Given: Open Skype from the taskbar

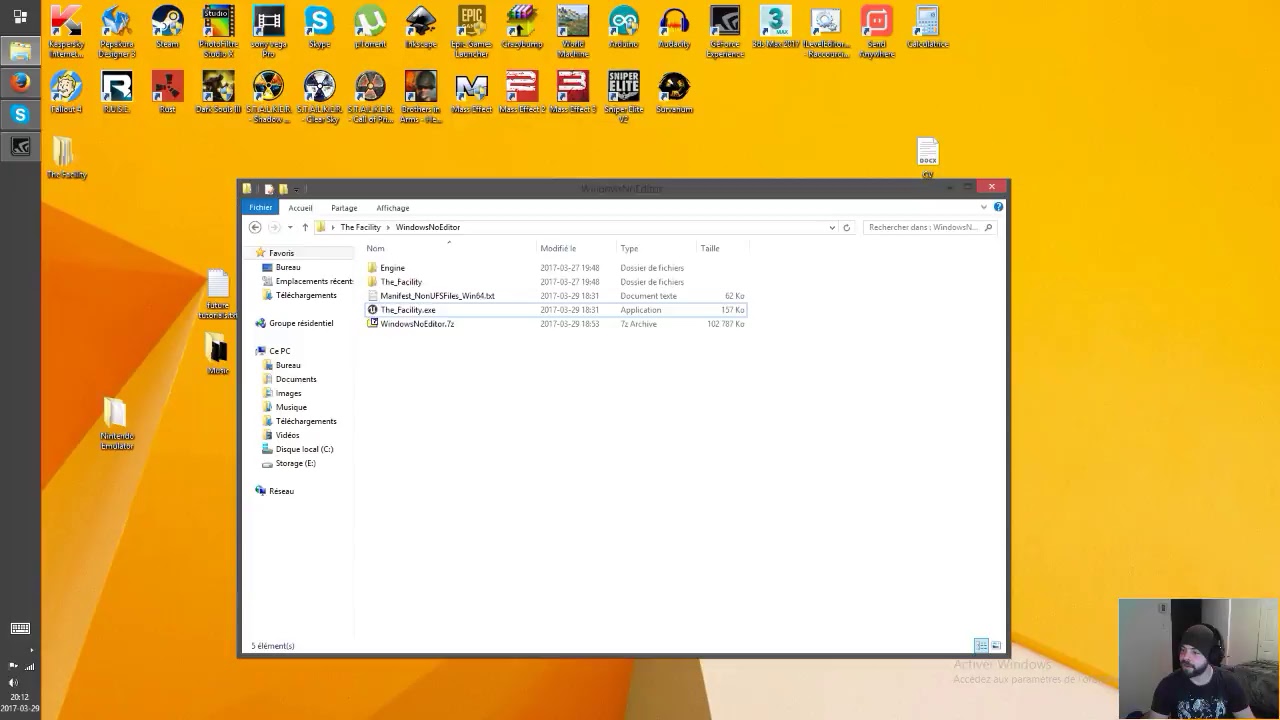Looking at the screenshot, I should tap(20, 115).
